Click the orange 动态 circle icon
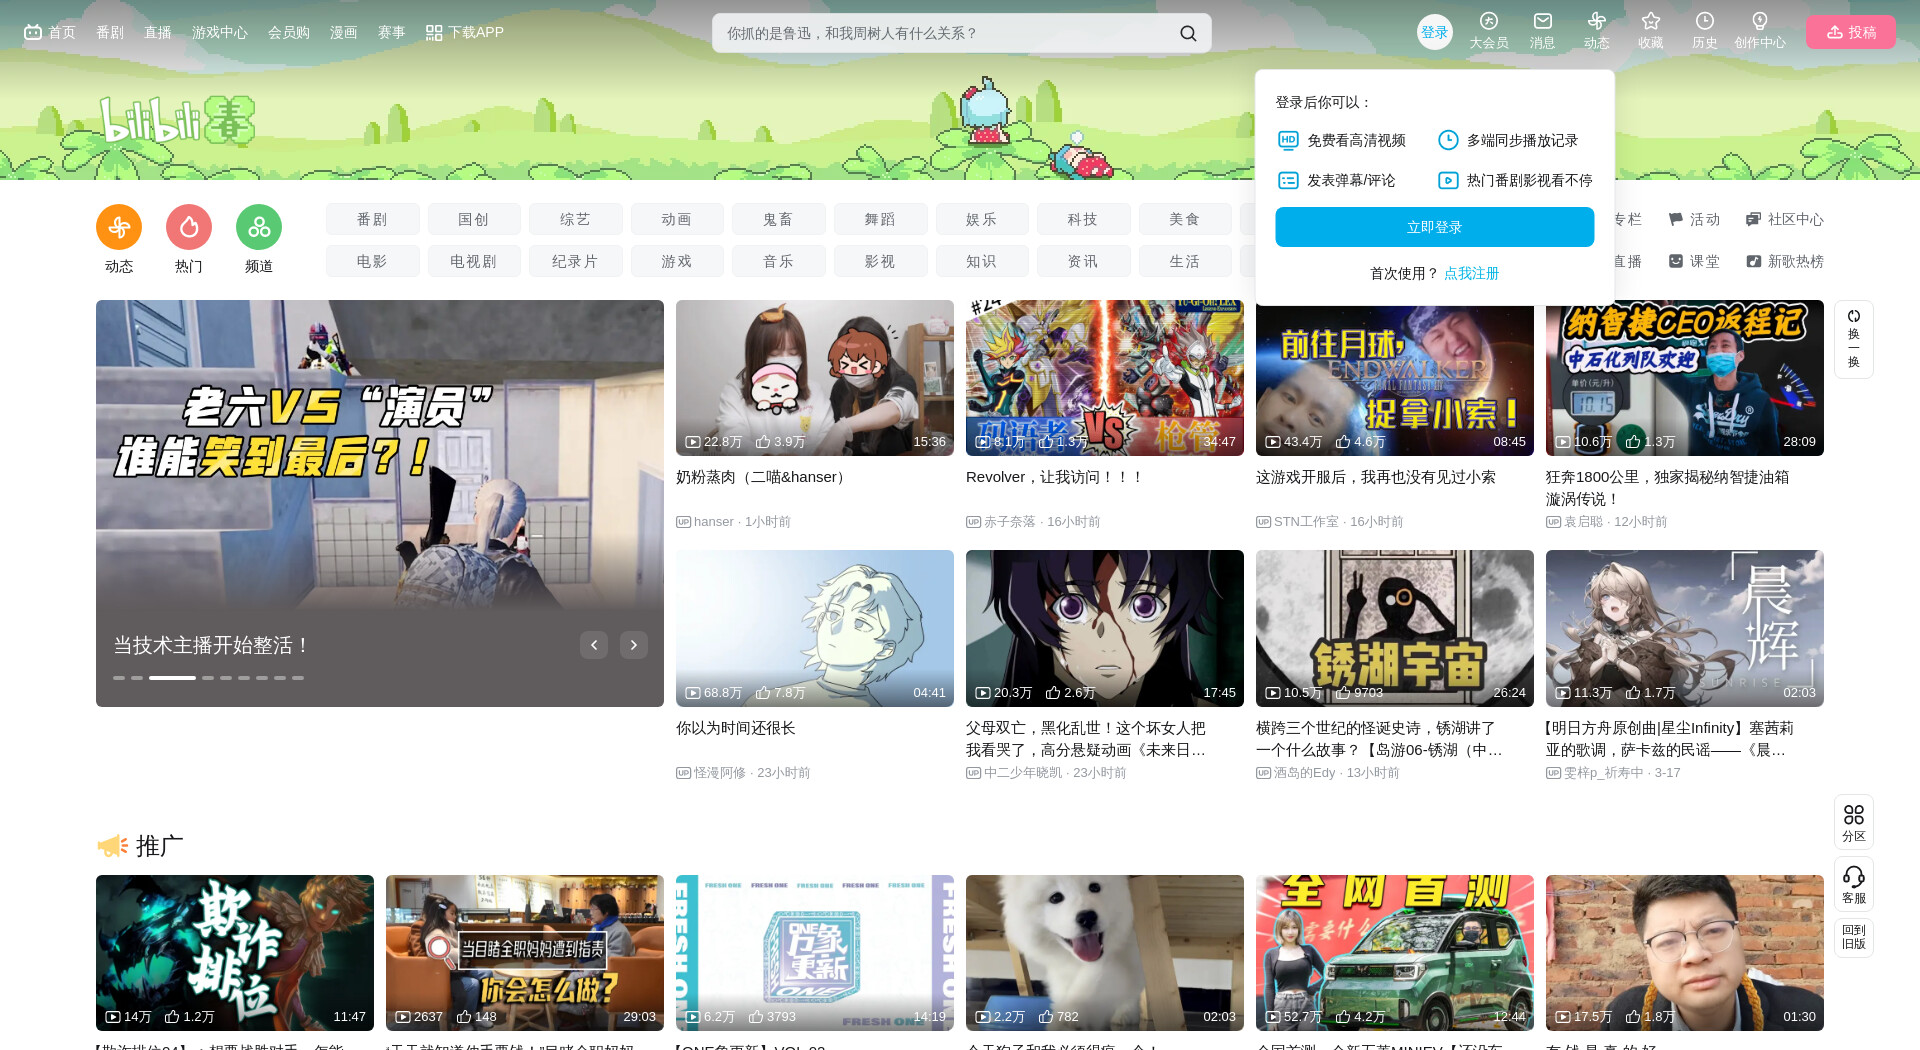Screen dimensions: 1920x1050 [x=119, y=228]
